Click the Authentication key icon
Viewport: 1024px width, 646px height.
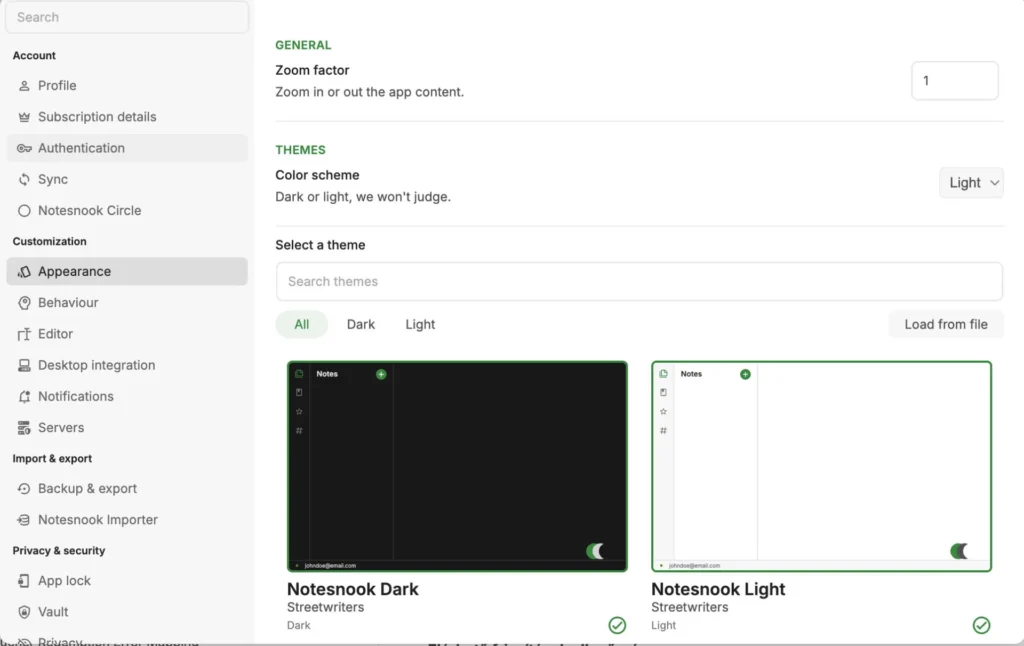point(24,148)
